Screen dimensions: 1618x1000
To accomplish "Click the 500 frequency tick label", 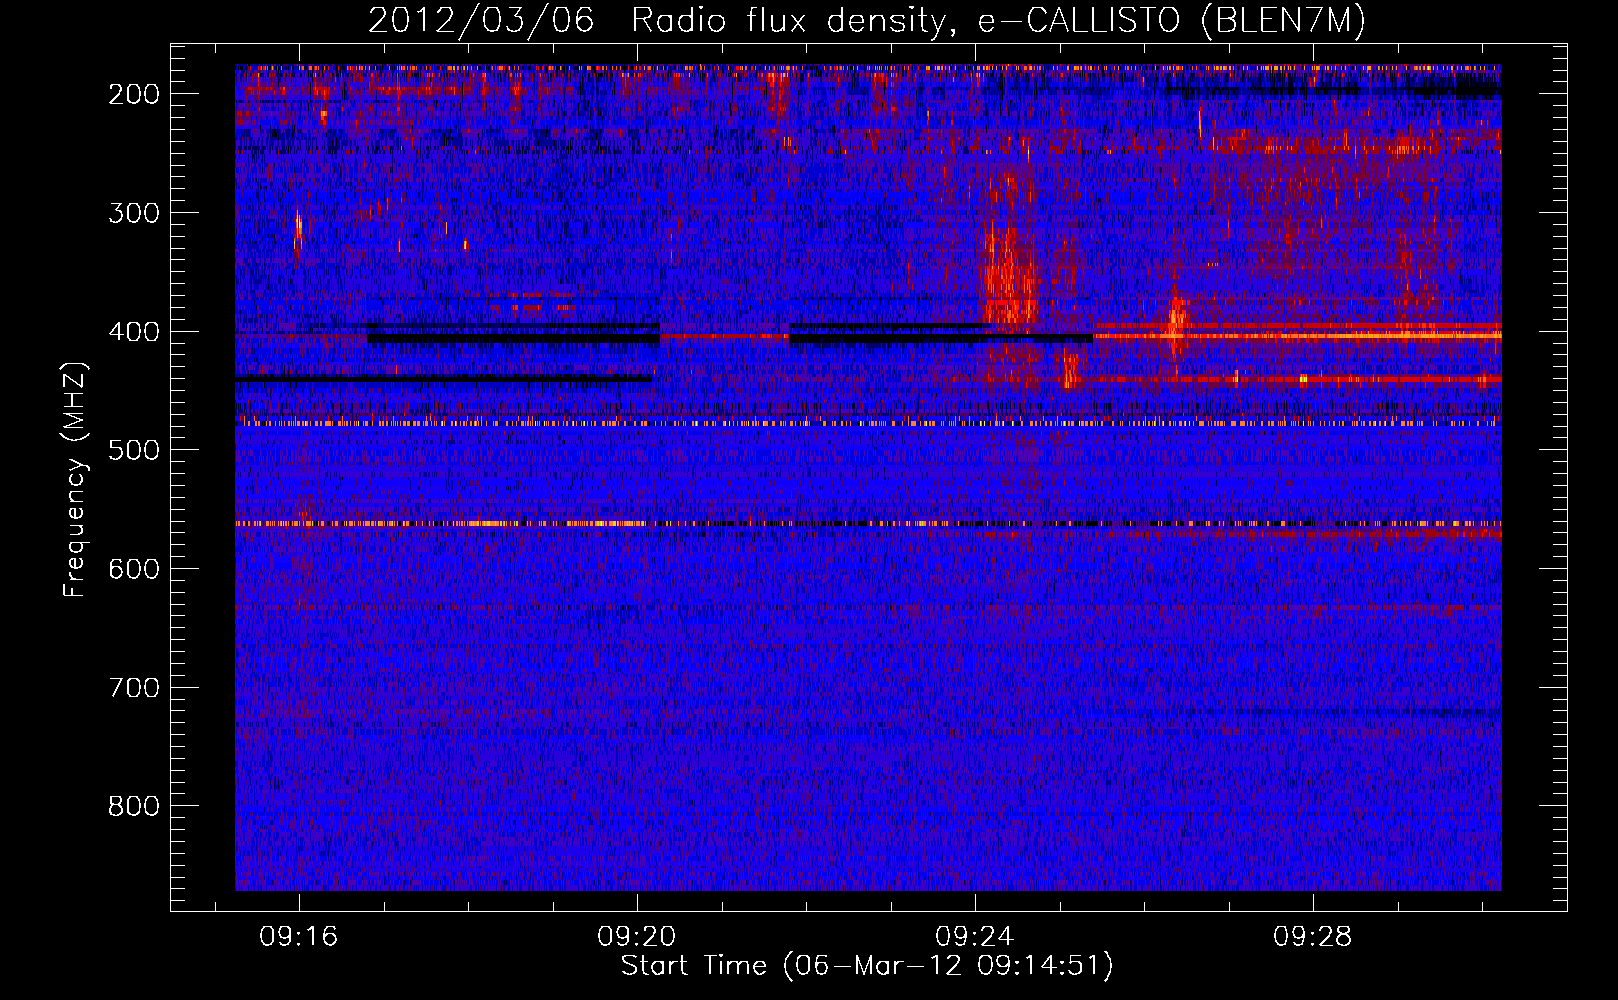I will click(x=133, y=450).
